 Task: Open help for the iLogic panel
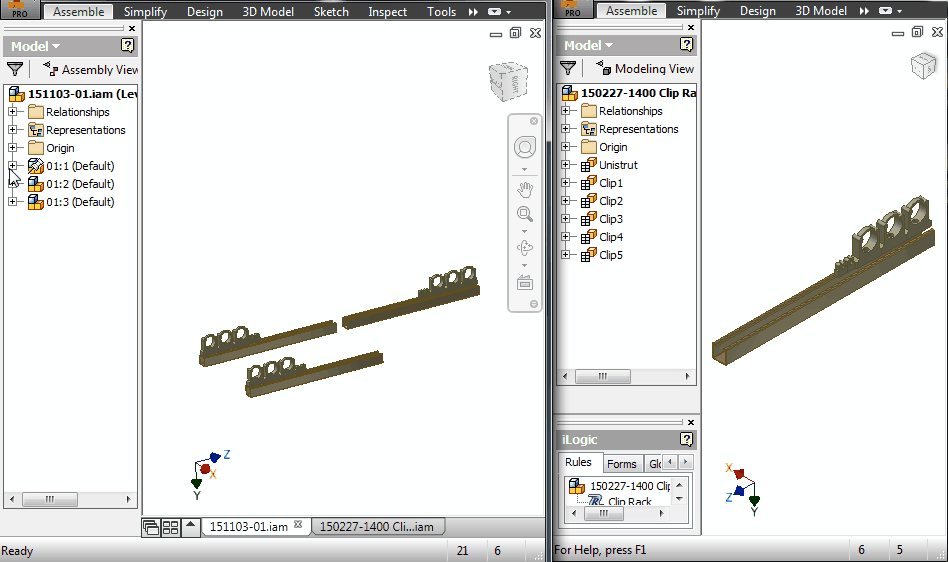pos(686,439)
